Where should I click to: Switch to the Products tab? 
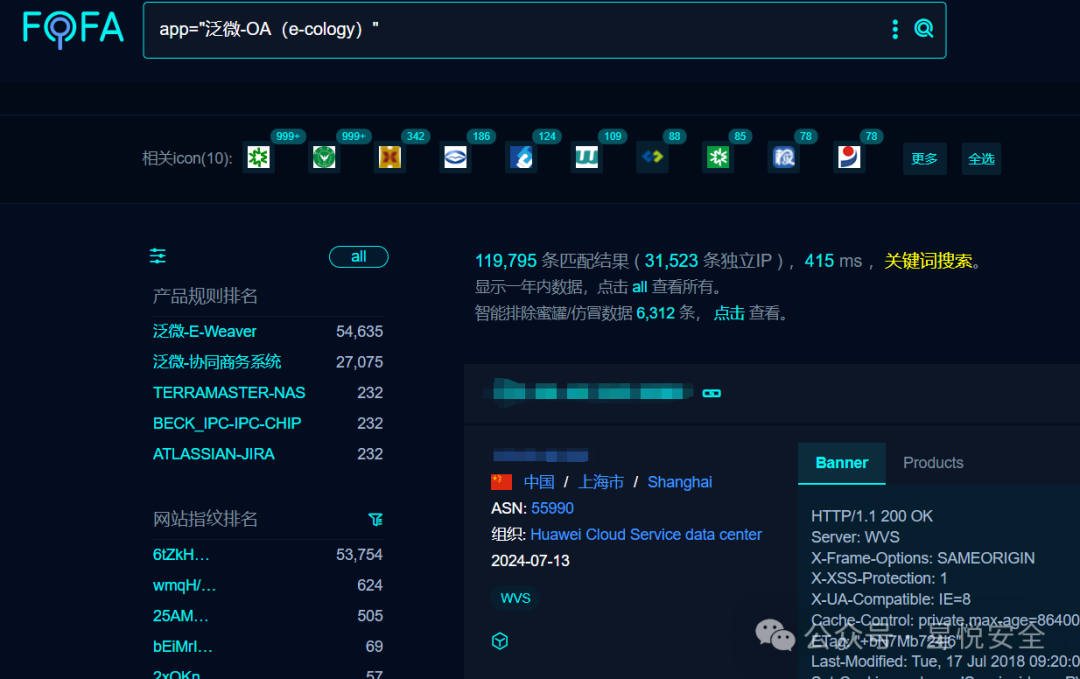click(x=933, y=463)
